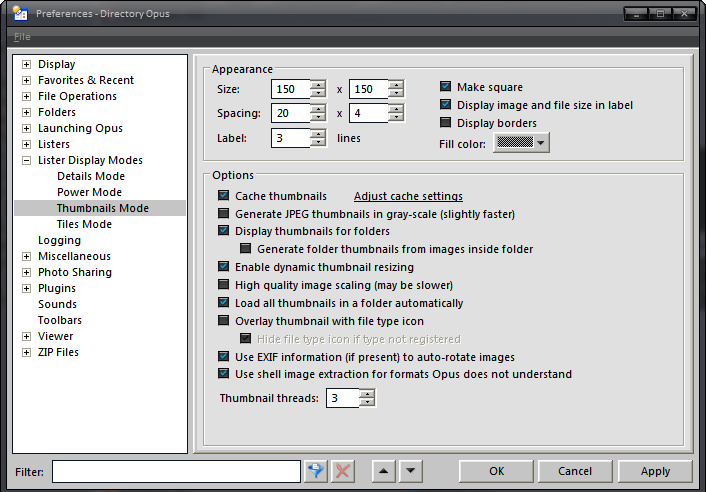706x492 pixels.
Task: Toggle the Cache thumbnails checkbox
Action: 223,195
